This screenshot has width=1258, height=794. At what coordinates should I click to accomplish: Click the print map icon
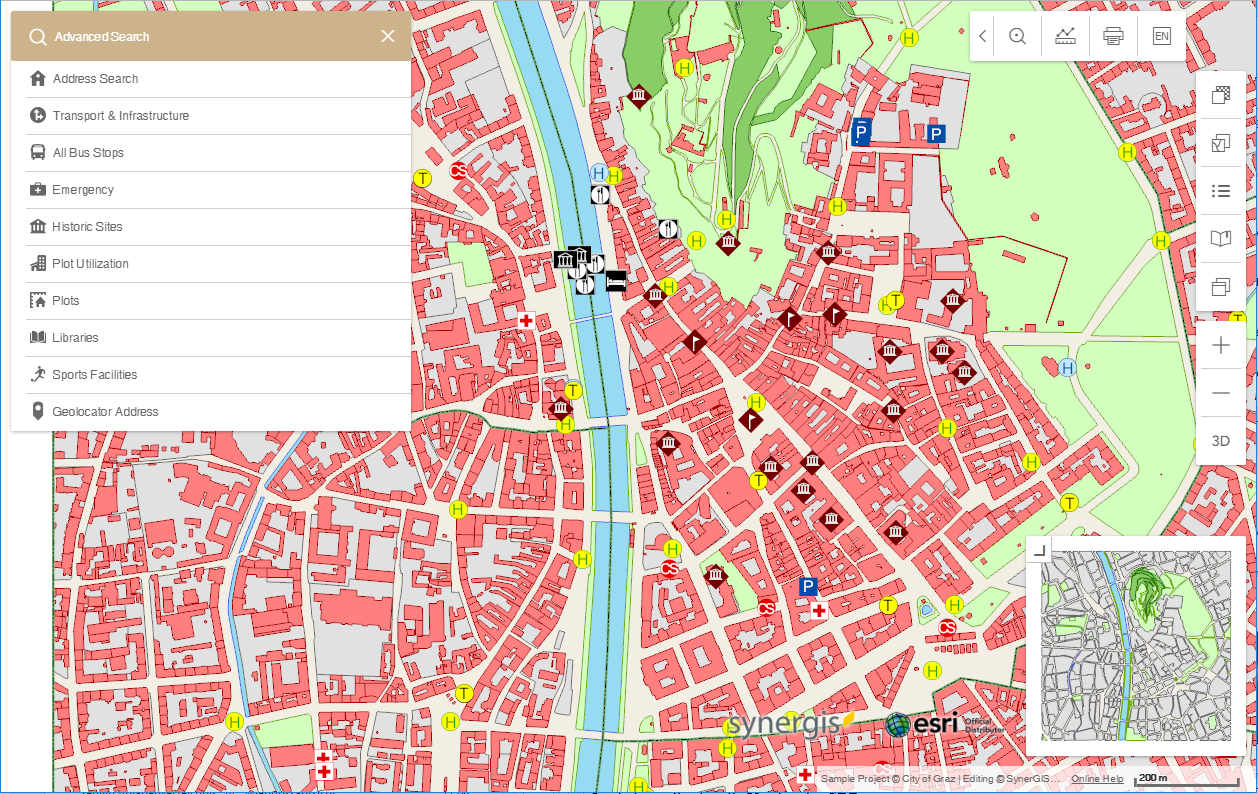coord(1113,36)
